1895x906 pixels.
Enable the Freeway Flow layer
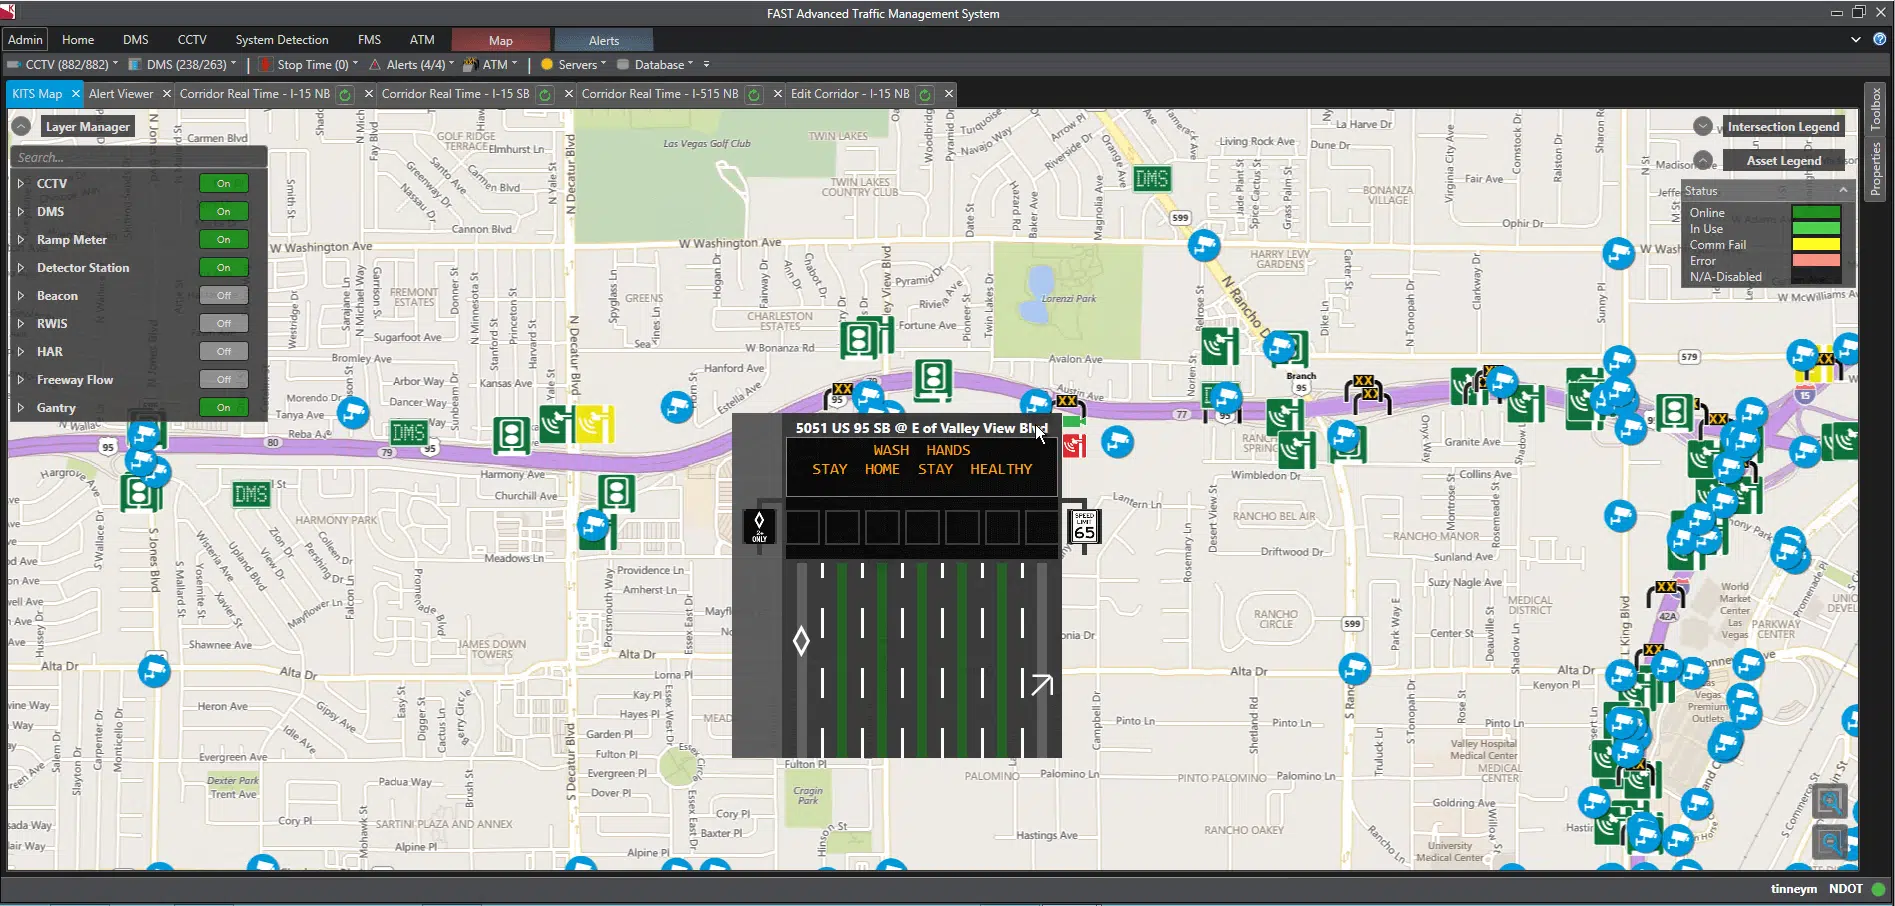223,380
